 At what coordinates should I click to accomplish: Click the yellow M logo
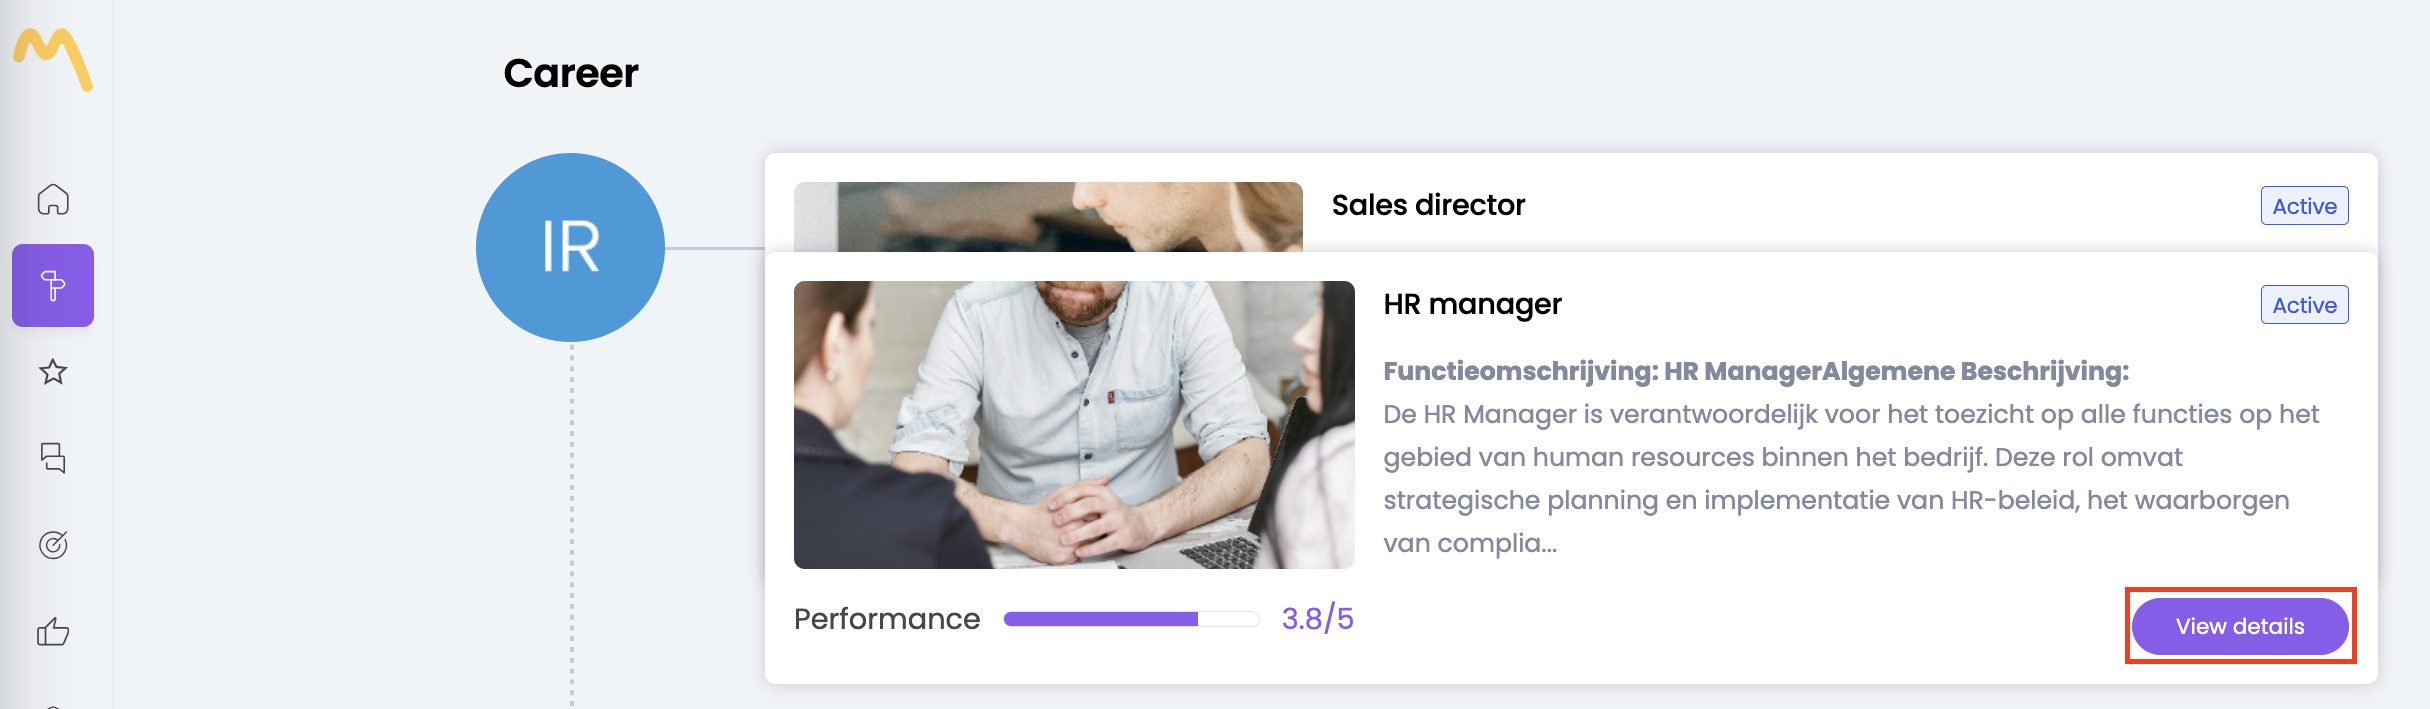pyautogui.click(x=53, y=59)
